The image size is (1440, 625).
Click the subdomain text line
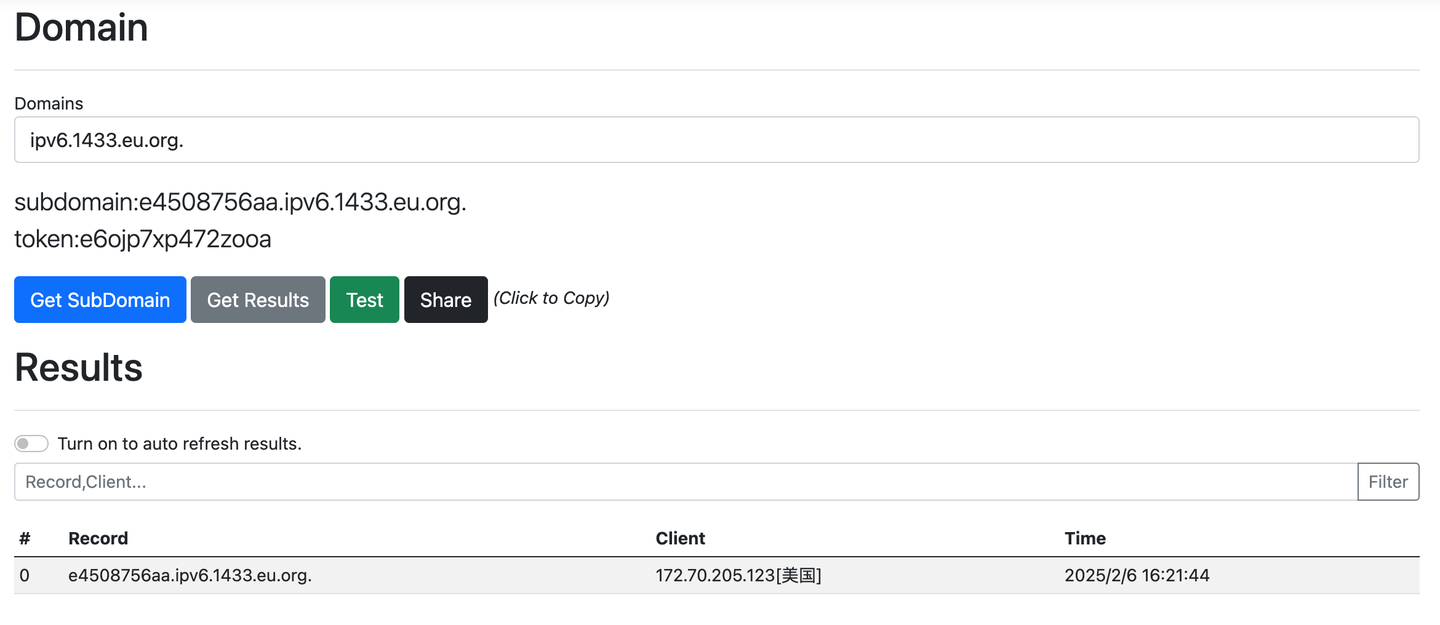pos(240,203)
